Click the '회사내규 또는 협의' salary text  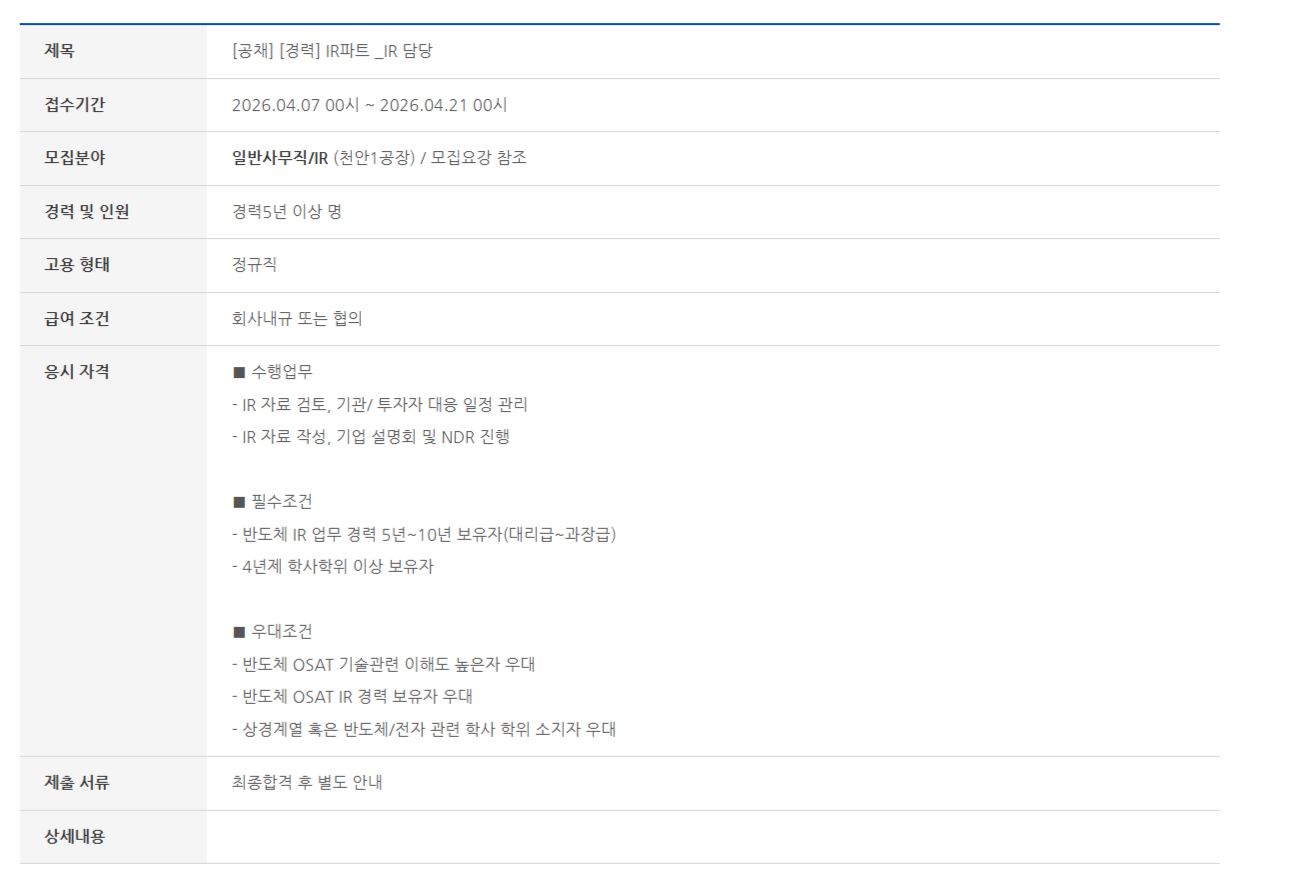(297, 319)
